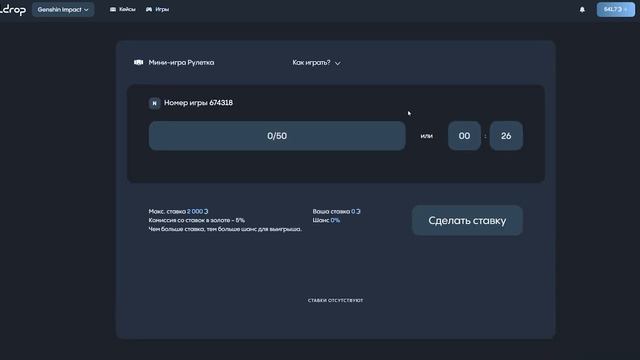Click the или label beside the timer
Viewport: 640px width, 360px height.
pos(427,136)
